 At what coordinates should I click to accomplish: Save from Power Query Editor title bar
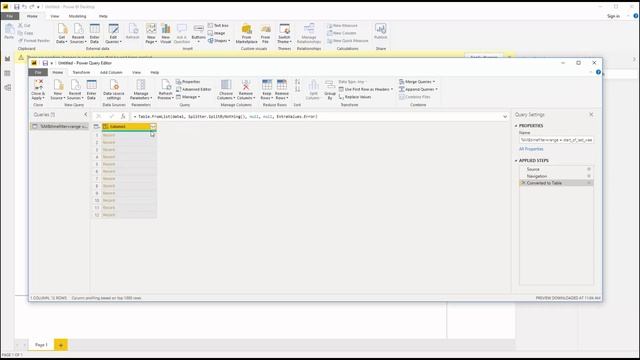pyautogui.click(x=45, y=63)
